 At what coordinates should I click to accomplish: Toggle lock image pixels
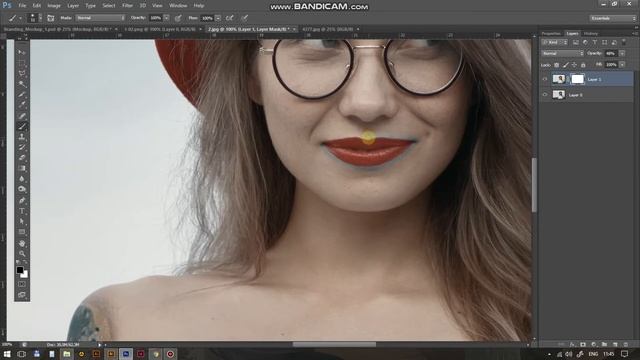point(566,65)
